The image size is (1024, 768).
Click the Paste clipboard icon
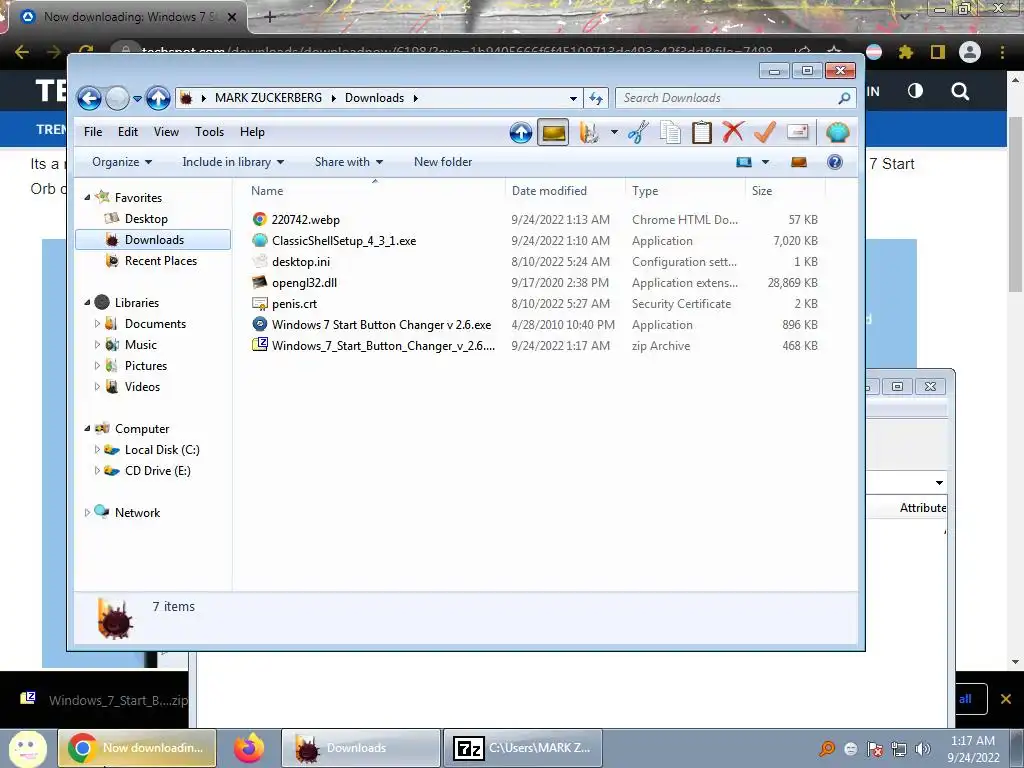coord(701,133)
